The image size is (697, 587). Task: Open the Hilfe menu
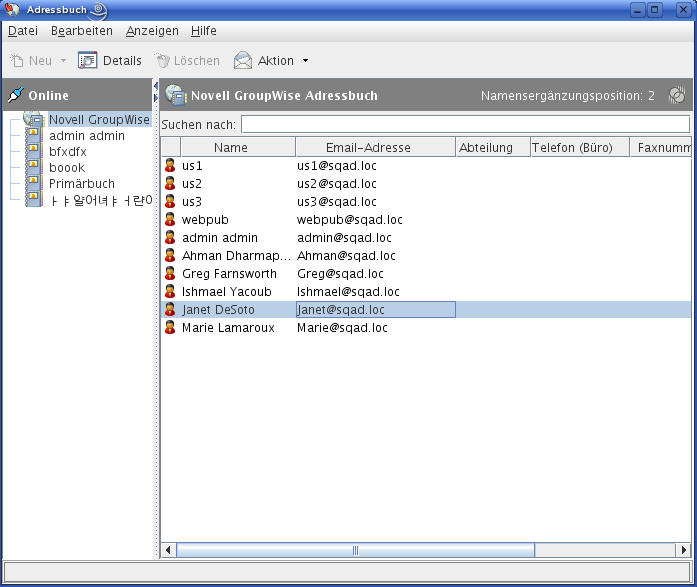pos(204,31)
